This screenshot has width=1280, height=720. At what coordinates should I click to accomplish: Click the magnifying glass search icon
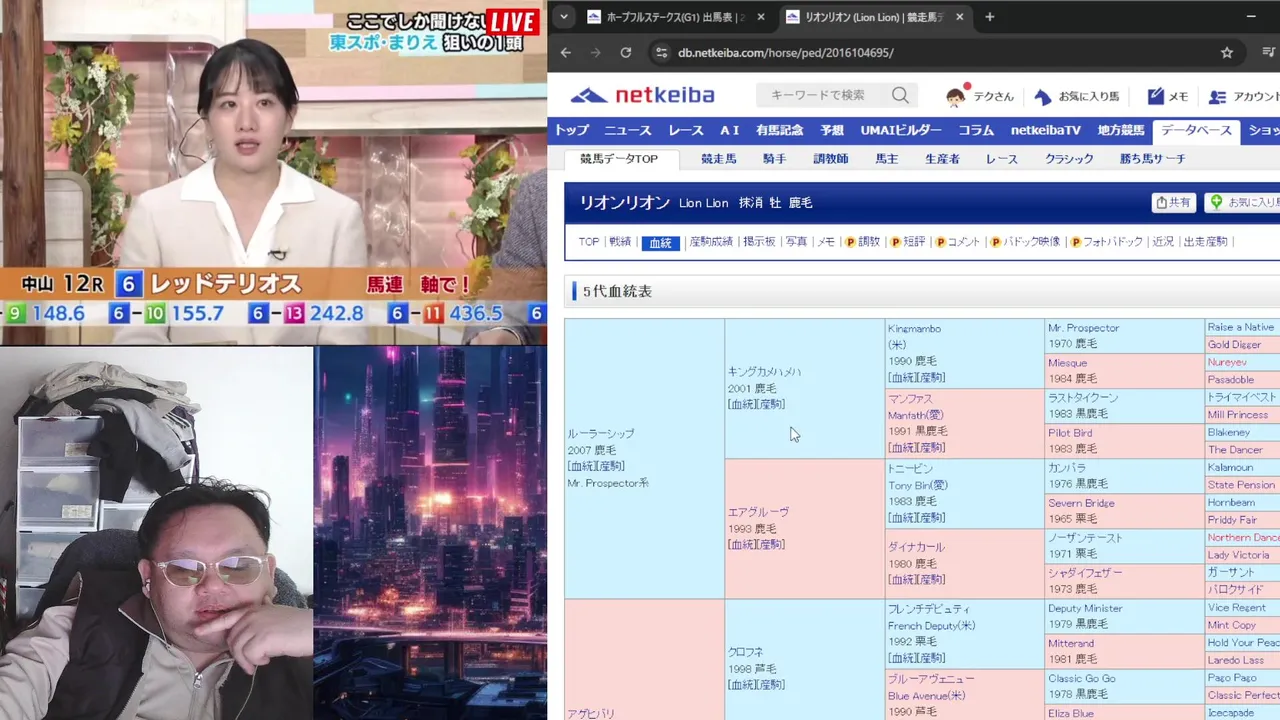pos(900,95)
